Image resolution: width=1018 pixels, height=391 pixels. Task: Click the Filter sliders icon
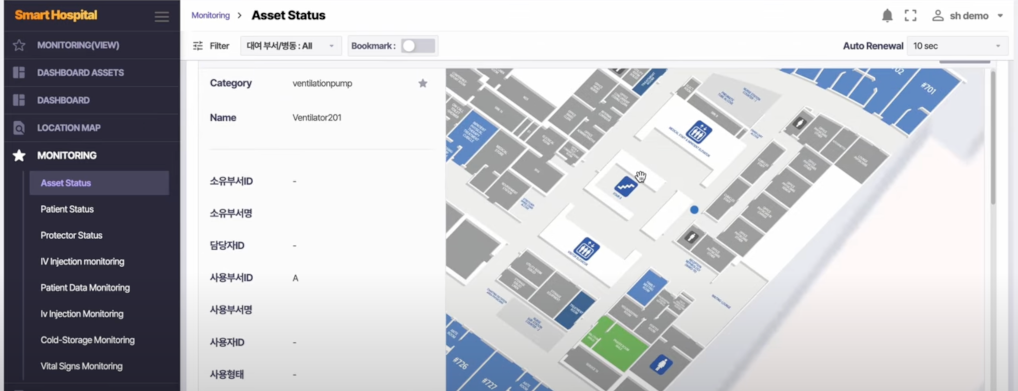[x=198, y=46]
